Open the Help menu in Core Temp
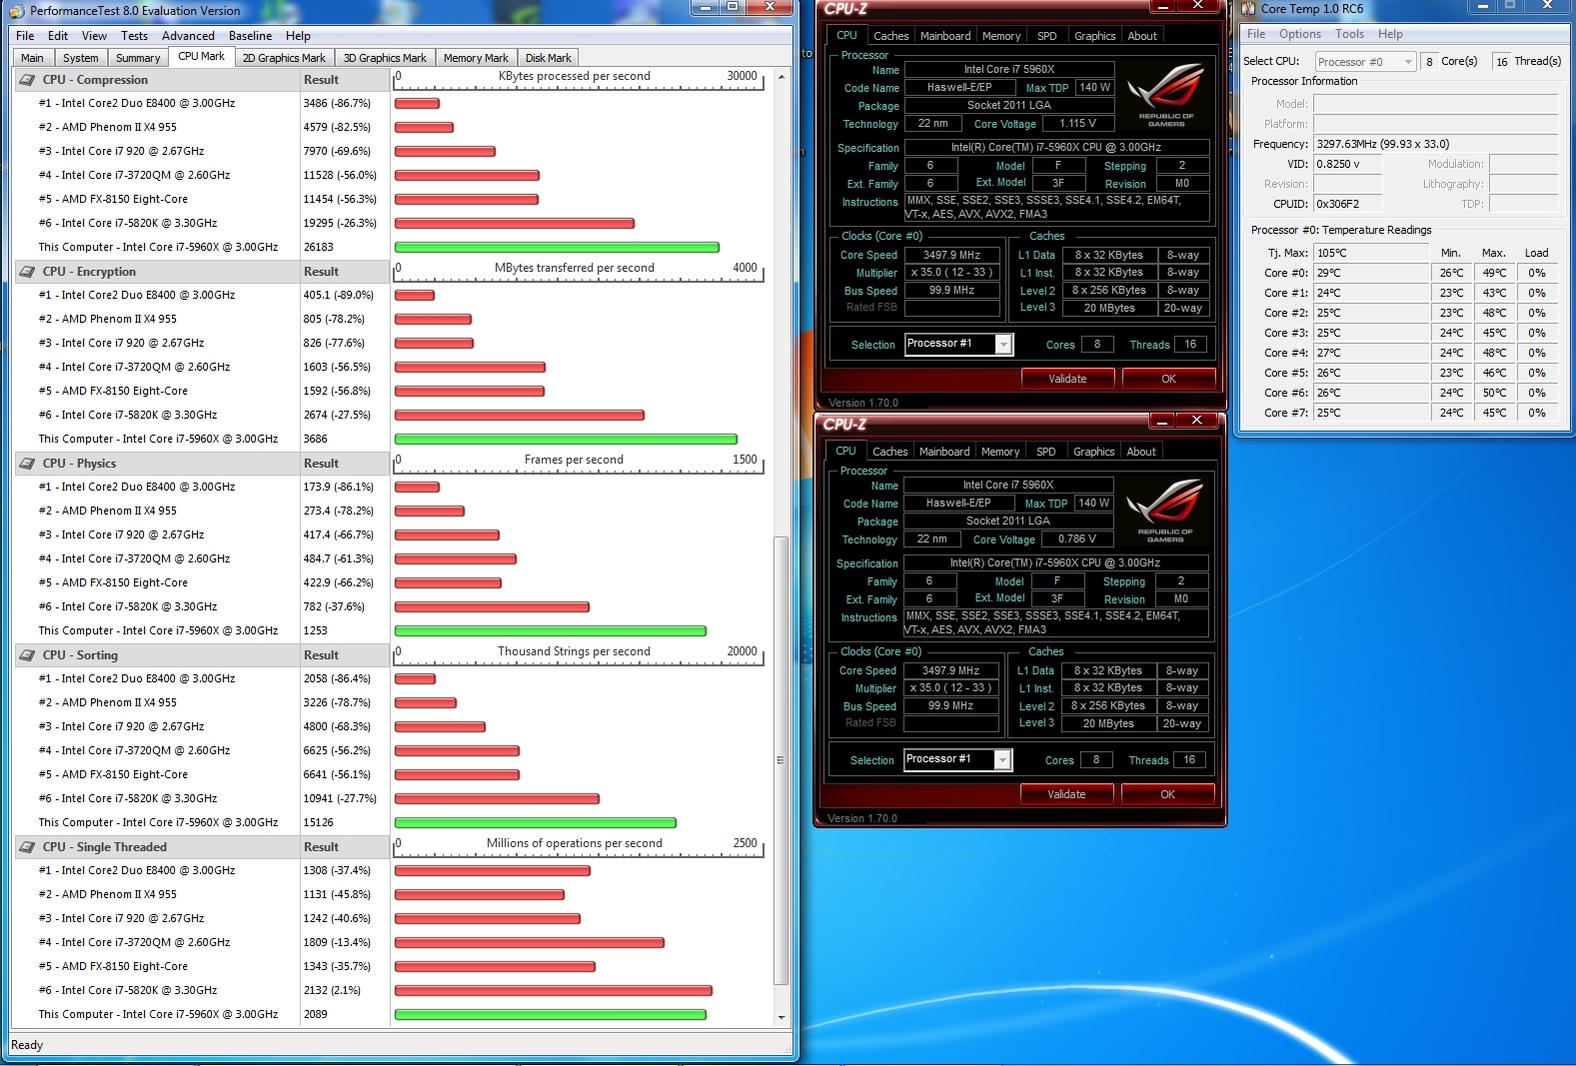1576x1066 pixels. click(1390, 34)
